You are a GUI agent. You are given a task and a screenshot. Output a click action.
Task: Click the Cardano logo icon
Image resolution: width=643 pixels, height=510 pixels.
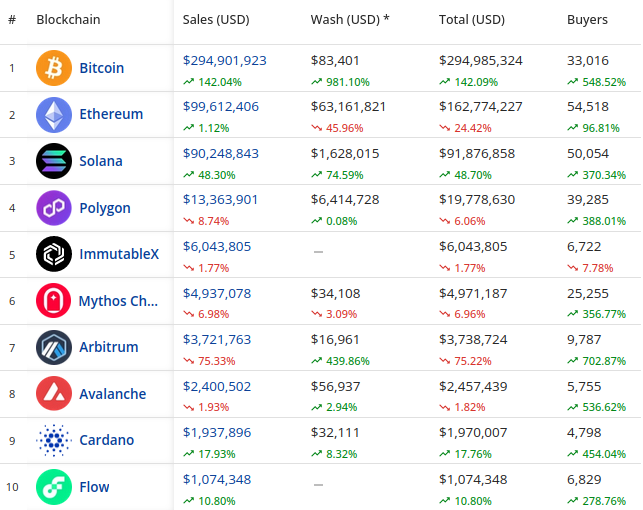point(54,440)
